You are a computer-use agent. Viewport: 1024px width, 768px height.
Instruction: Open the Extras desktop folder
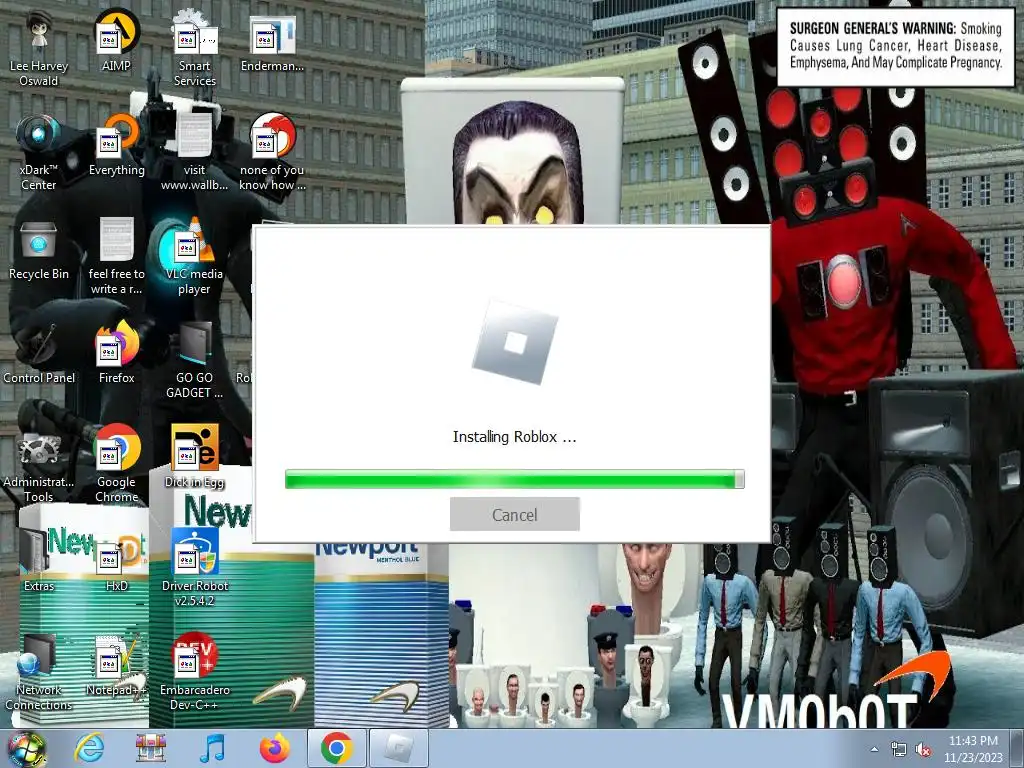39,561
